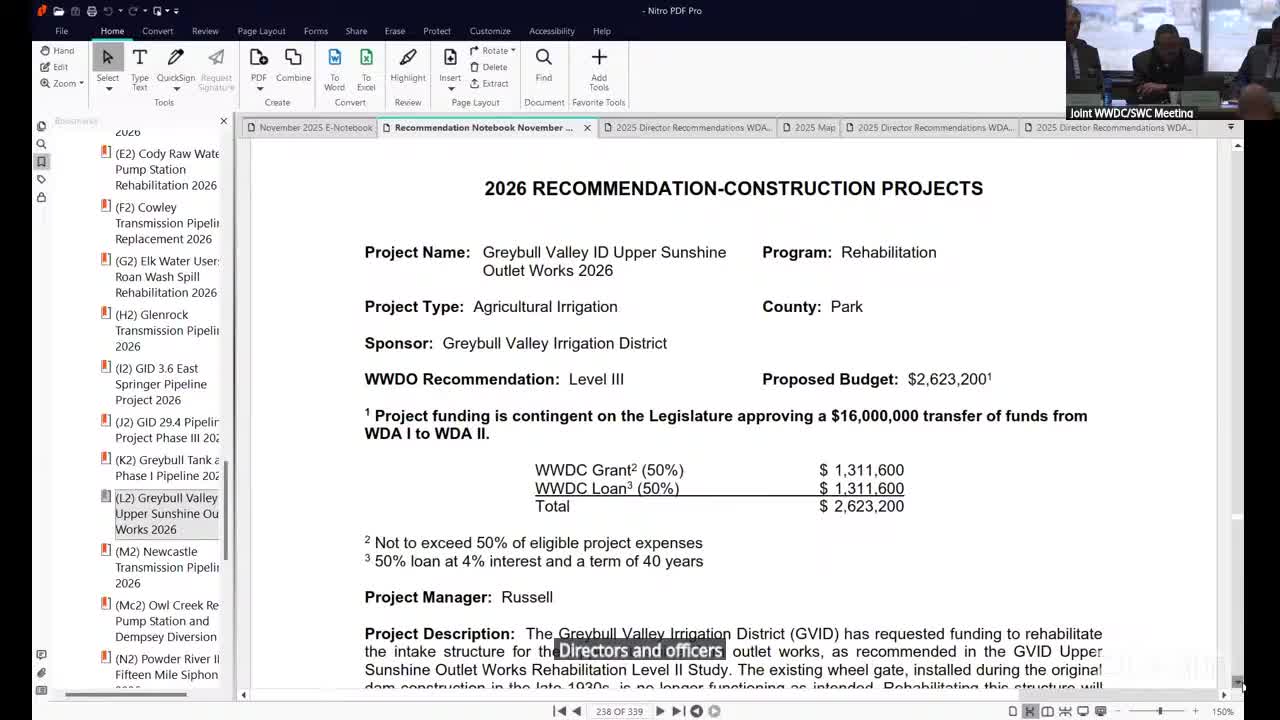Open the Newcastle Transmission Pipeline bookmark
Image resolution: width=1280 pixels, height=720 pixels.
(x=166, y=567)
